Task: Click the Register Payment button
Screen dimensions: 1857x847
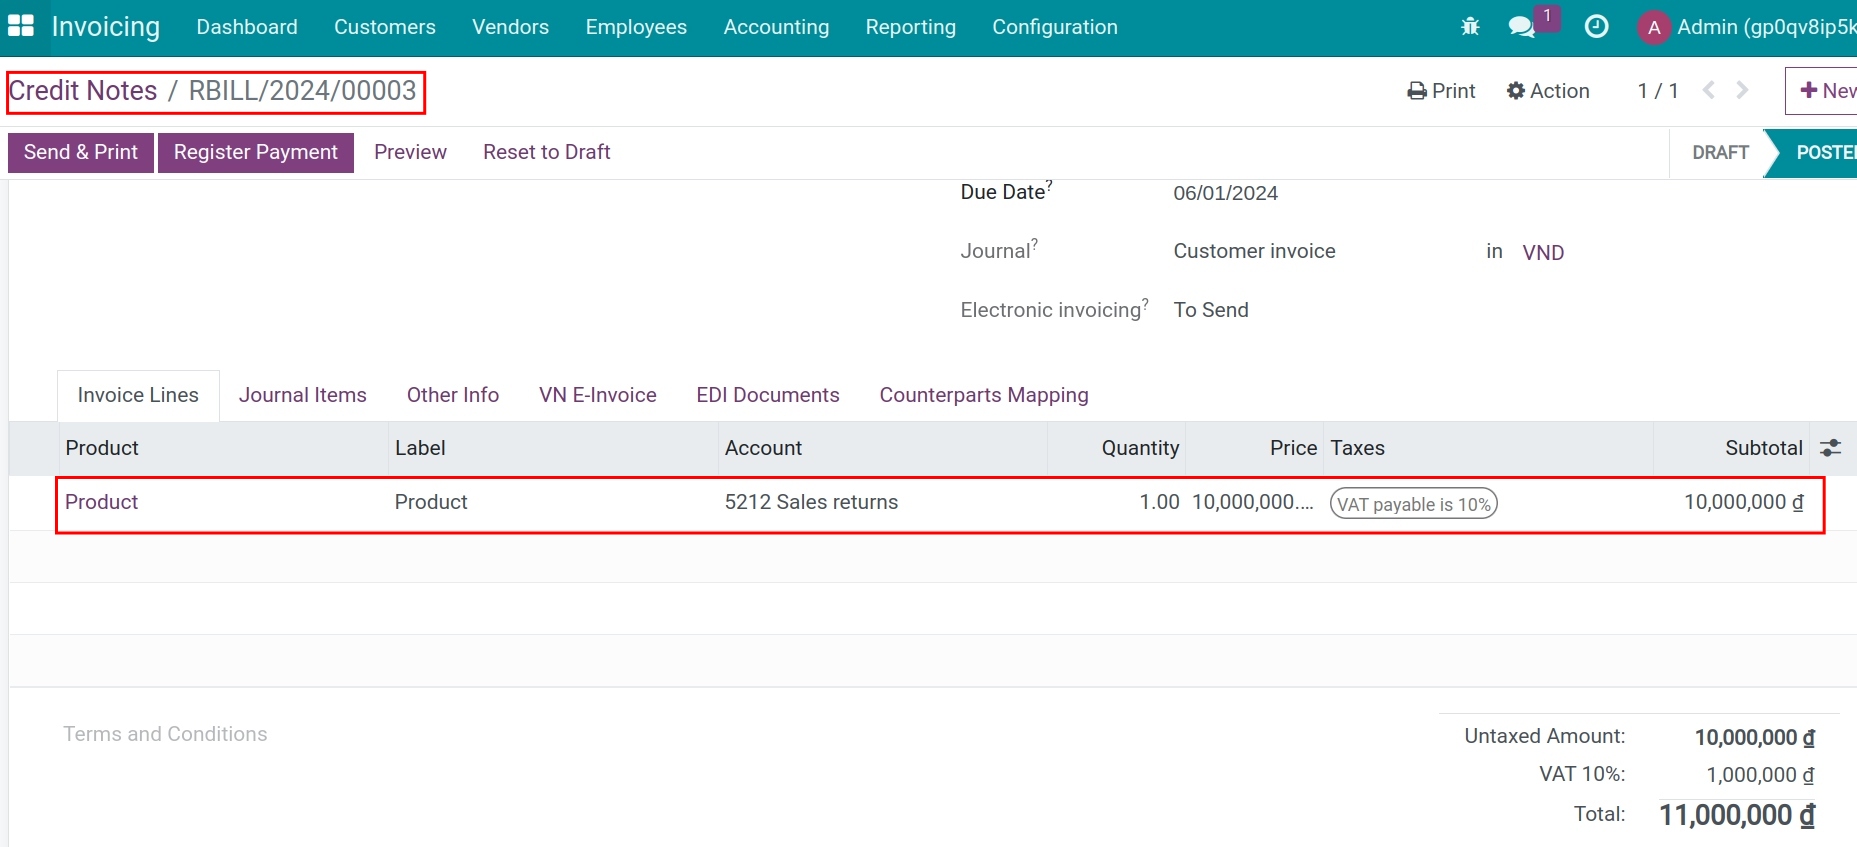Action: pos(256,152)
